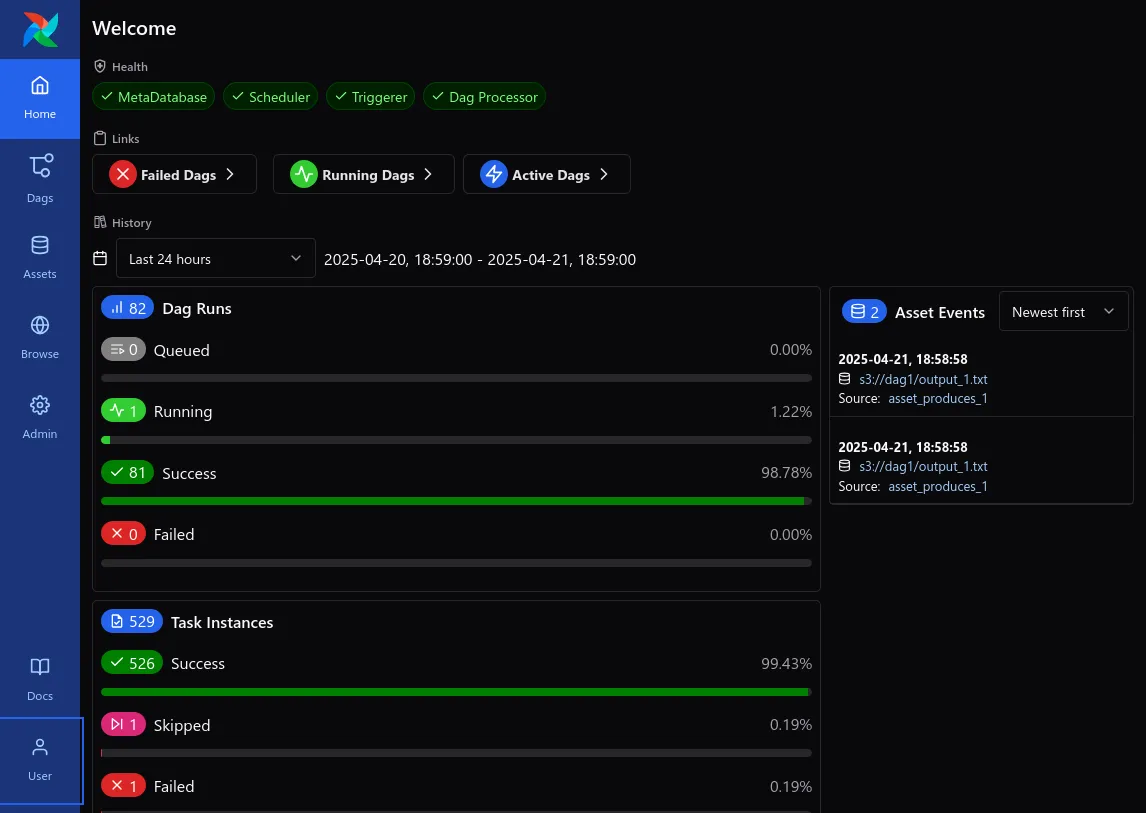Open the Active Dags link
This screenshot has width=1146, height=813.
tap(547, 174)
